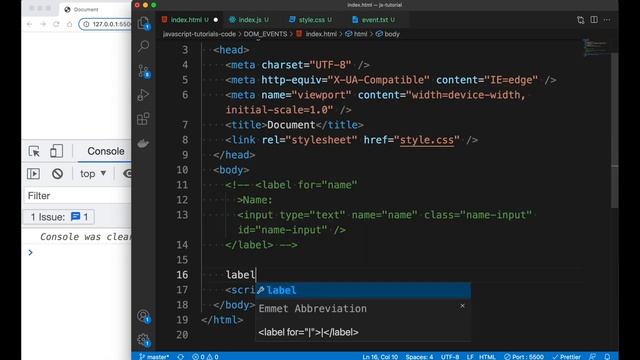Open notifications bell in status bar
640x360 pixels.
(607, 356)
